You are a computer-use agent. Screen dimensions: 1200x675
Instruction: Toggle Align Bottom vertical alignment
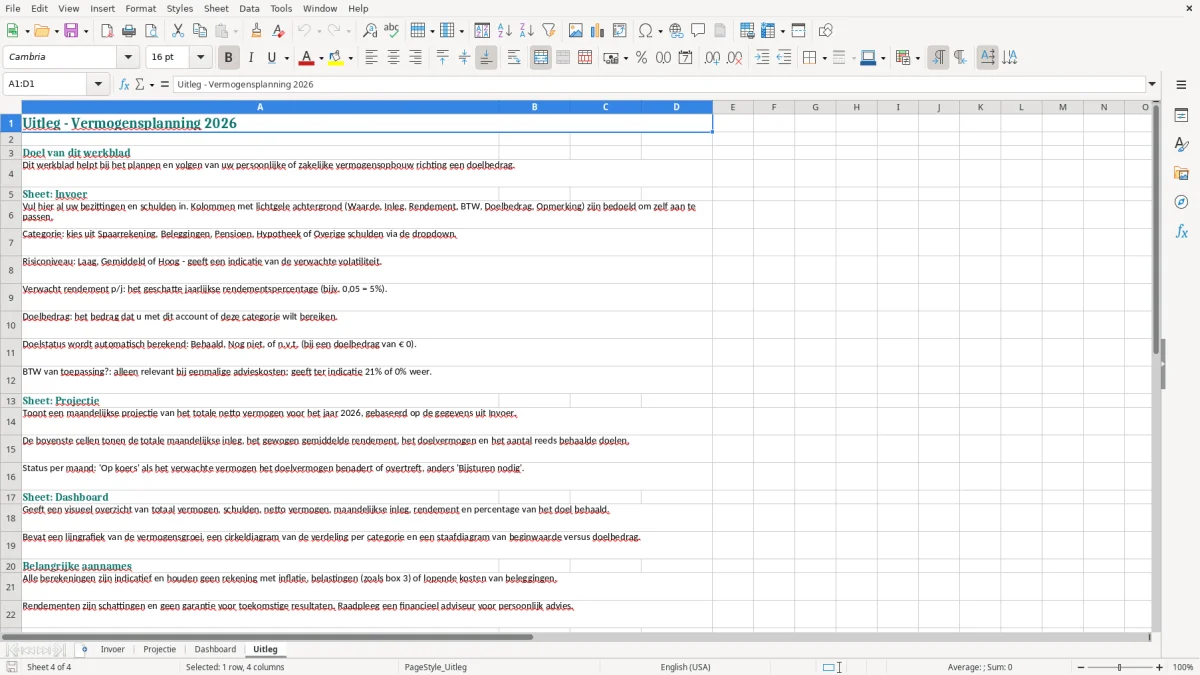click(x=486, y=58)
